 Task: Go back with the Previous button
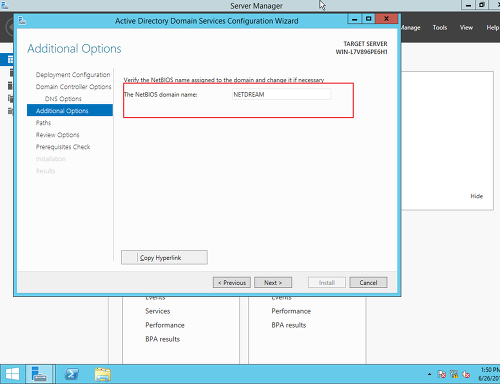click(232, 282)
